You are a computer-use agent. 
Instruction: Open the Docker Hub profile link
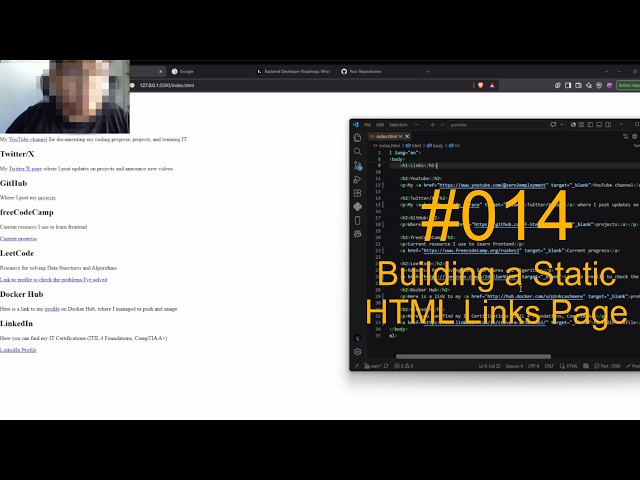pos(52,309)
